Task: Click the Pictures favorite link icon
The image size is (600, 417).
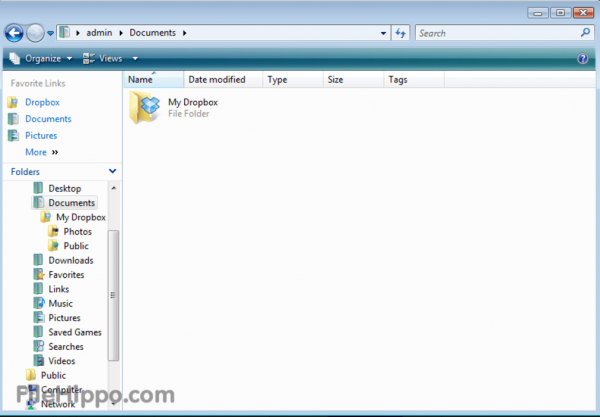Action: pos(13,136)
